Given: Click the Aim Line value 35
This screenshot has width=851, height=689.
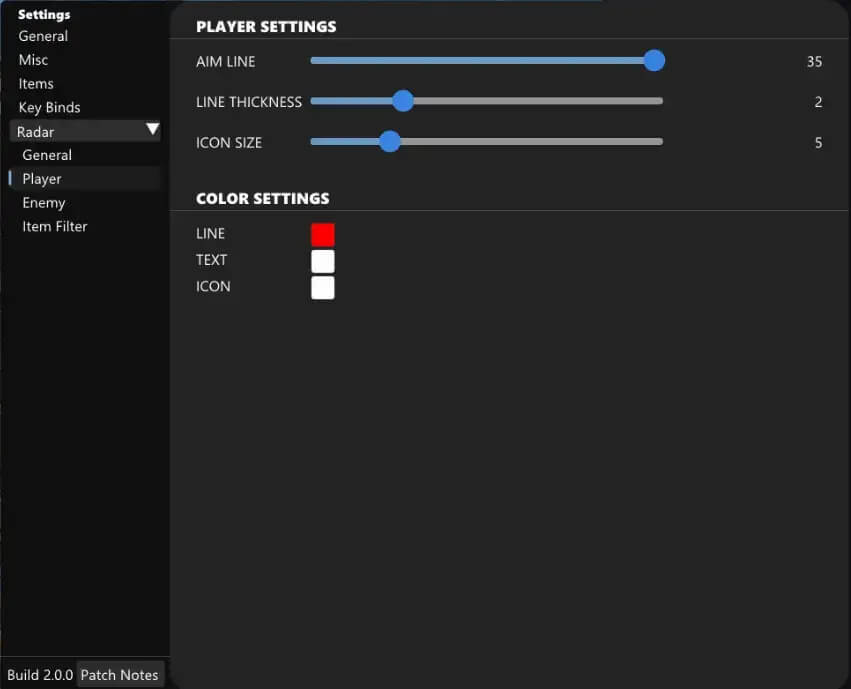Looking at the screenshot, I should pyautogui.click(x=814, y=62).
